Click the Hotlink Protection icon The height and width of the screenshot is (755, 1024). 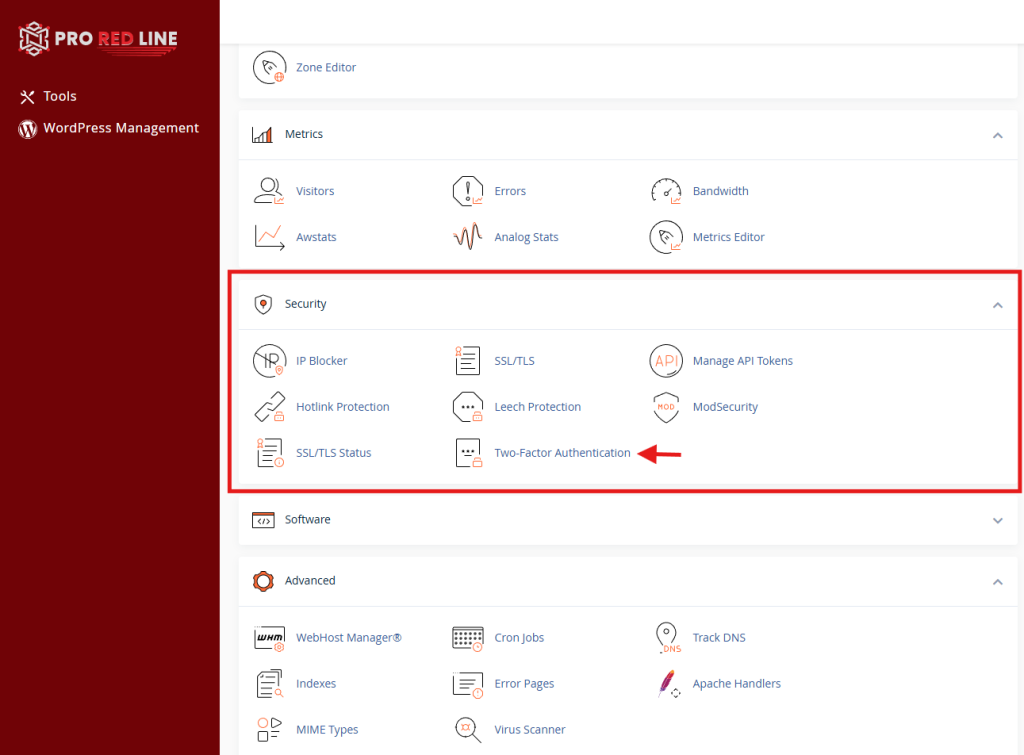click(x=268, y=407)
